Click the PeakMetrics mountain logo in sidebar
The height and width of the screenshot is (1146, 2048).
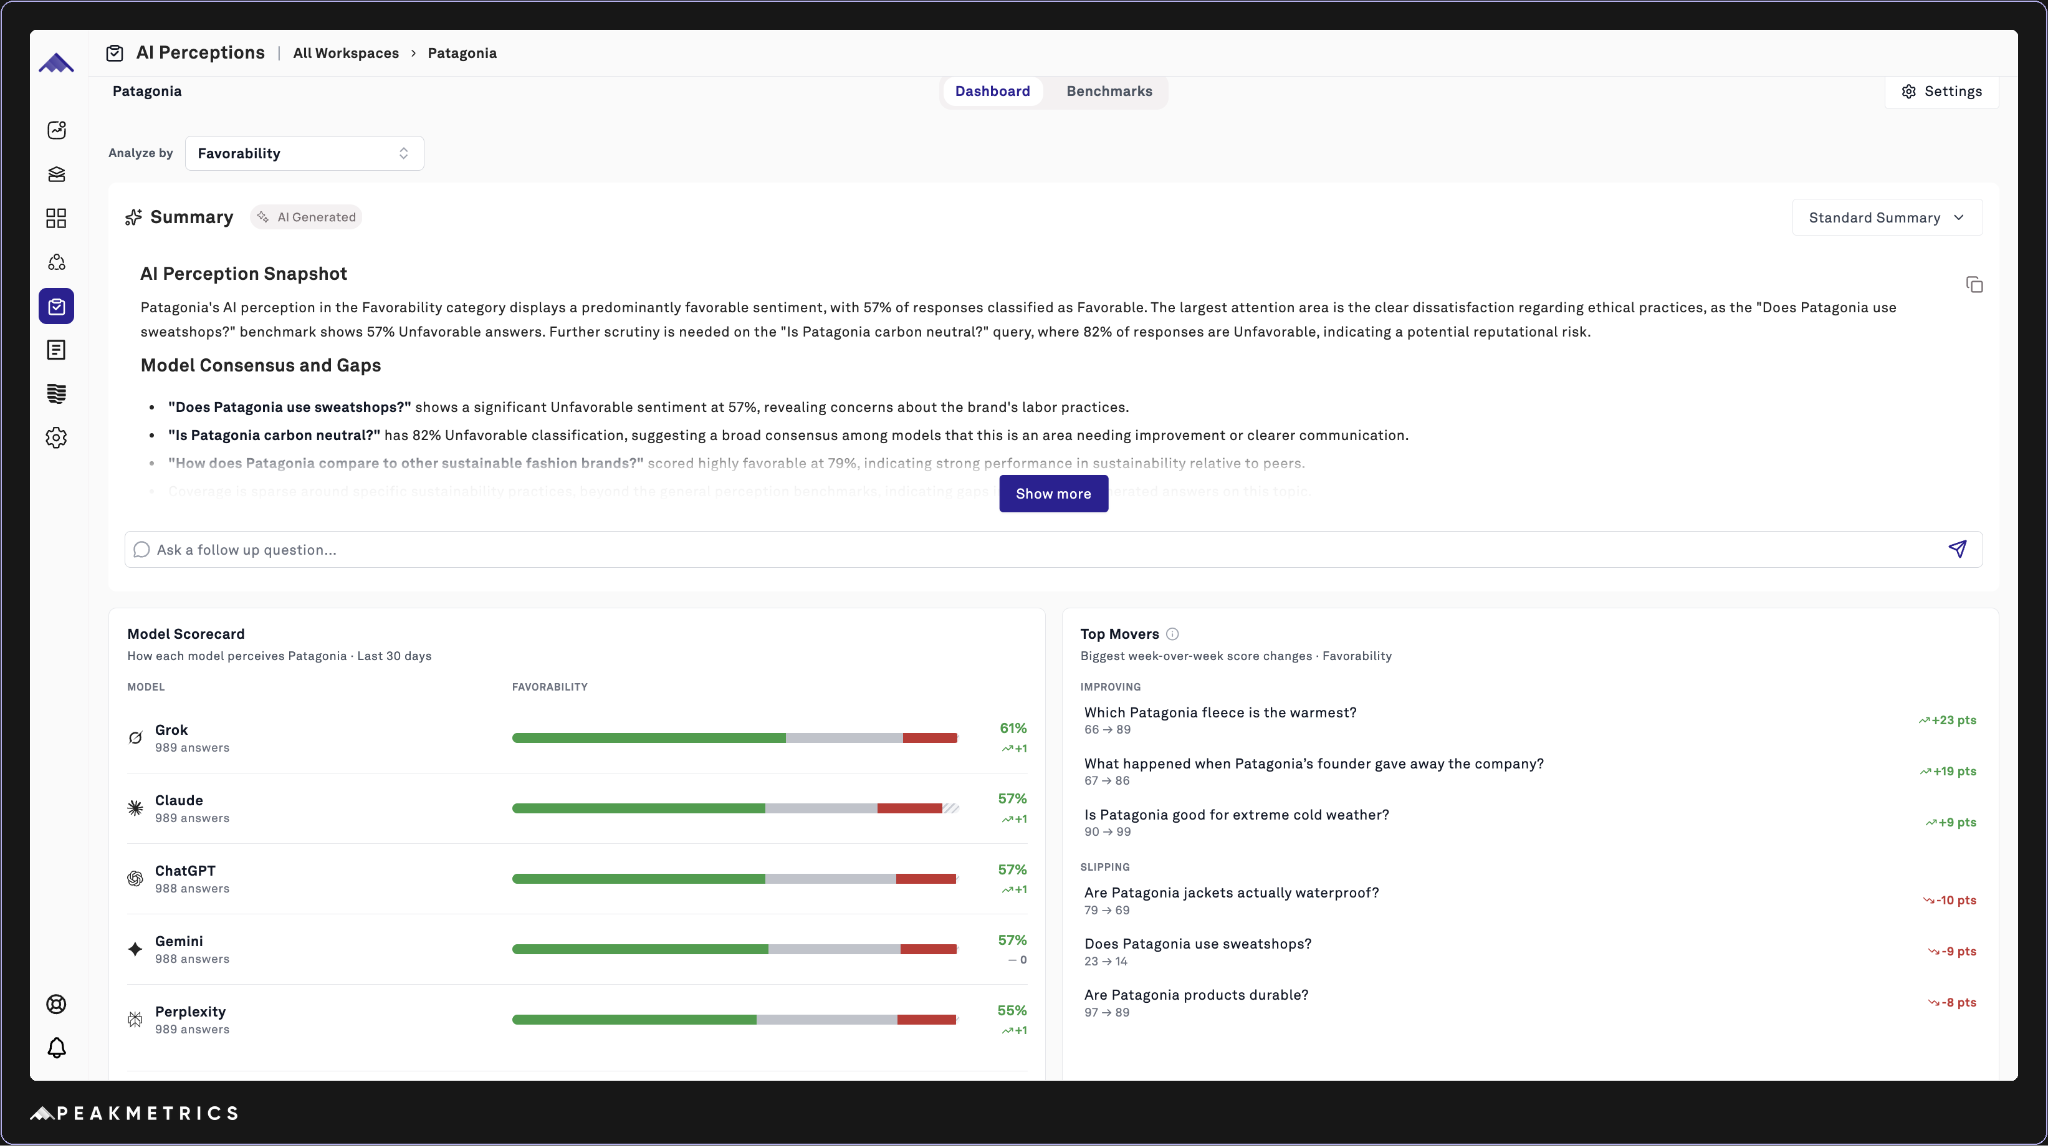(56, 63)
